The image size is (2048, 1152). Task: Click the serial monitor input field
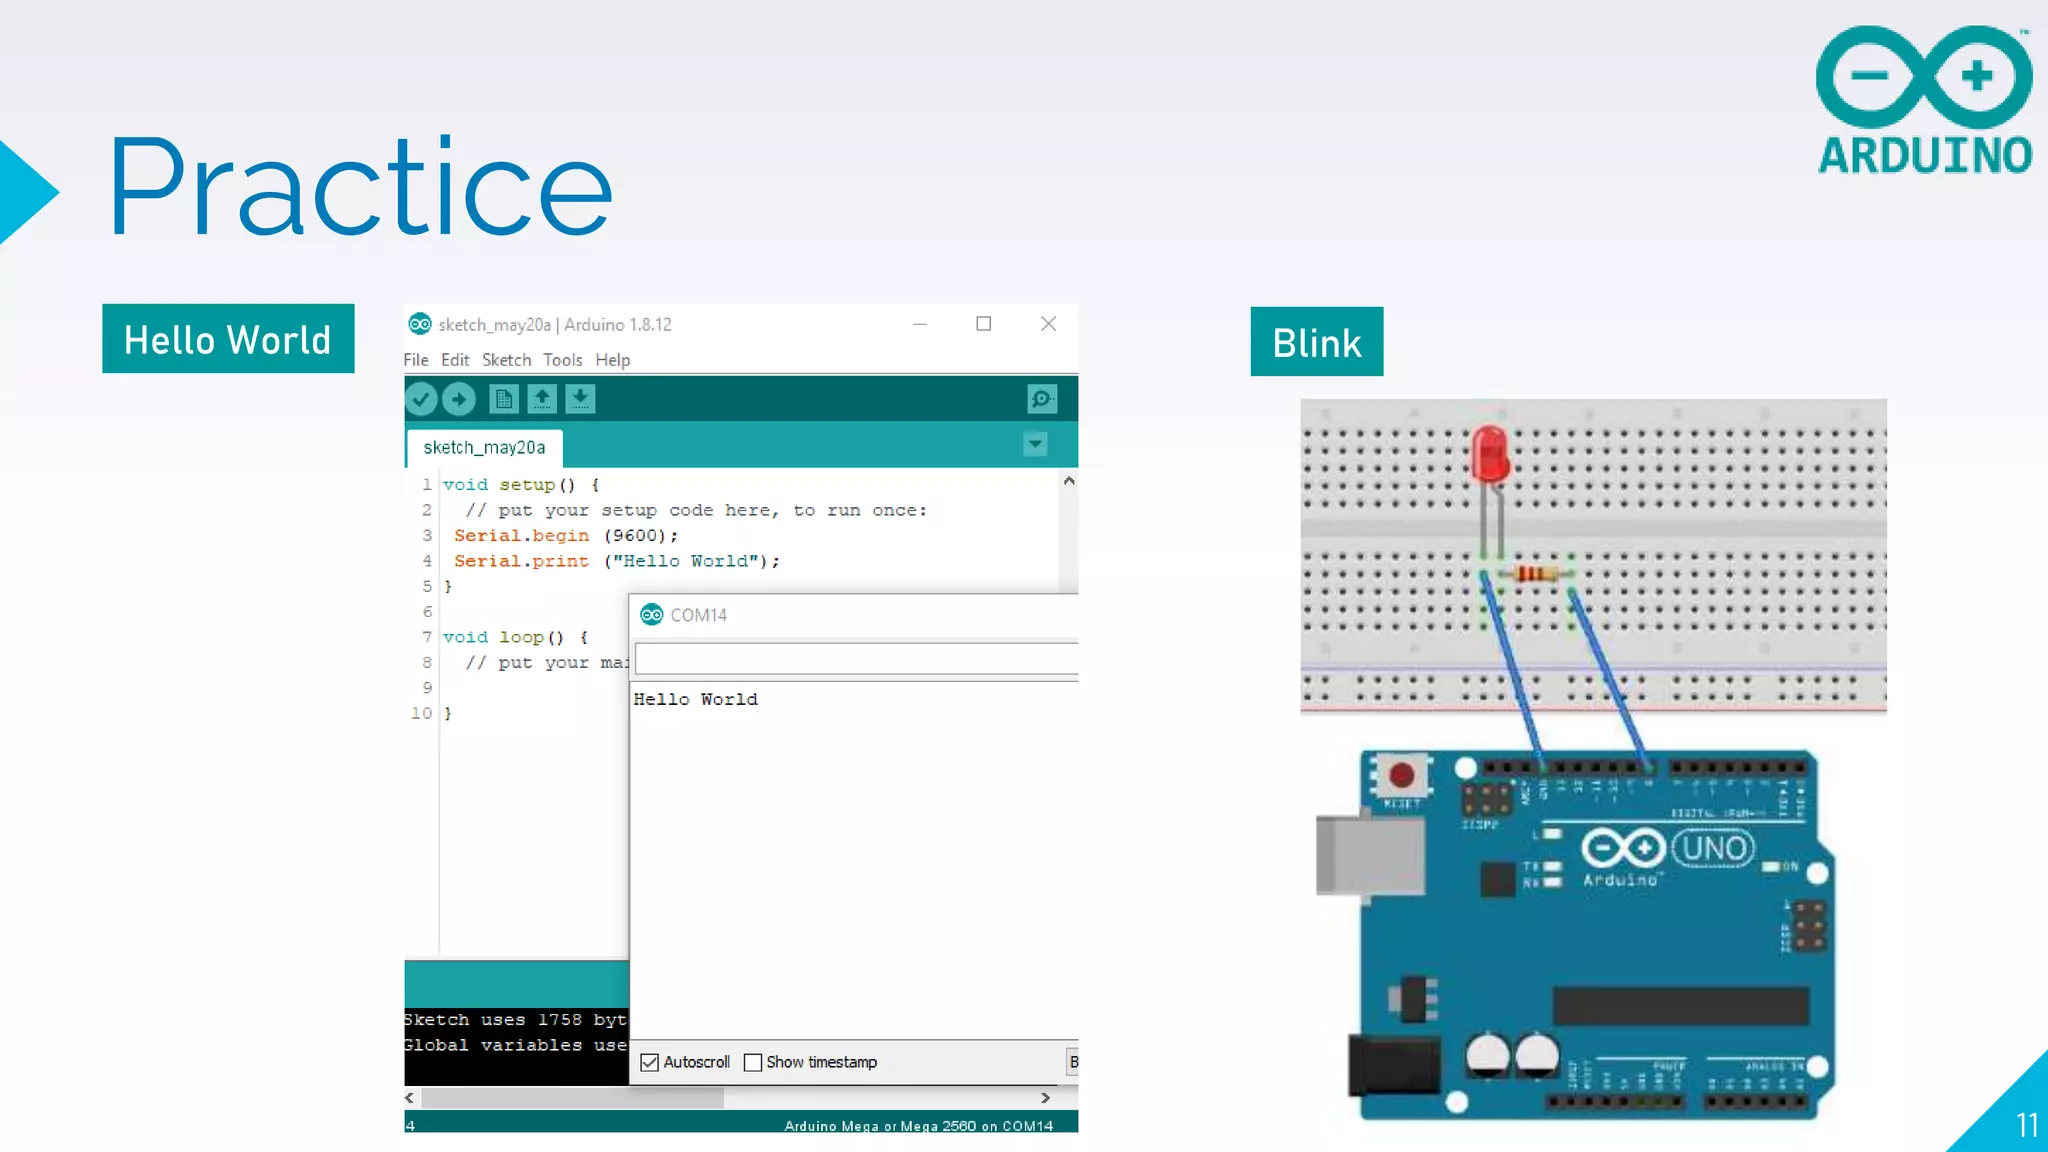click(855, 659)
